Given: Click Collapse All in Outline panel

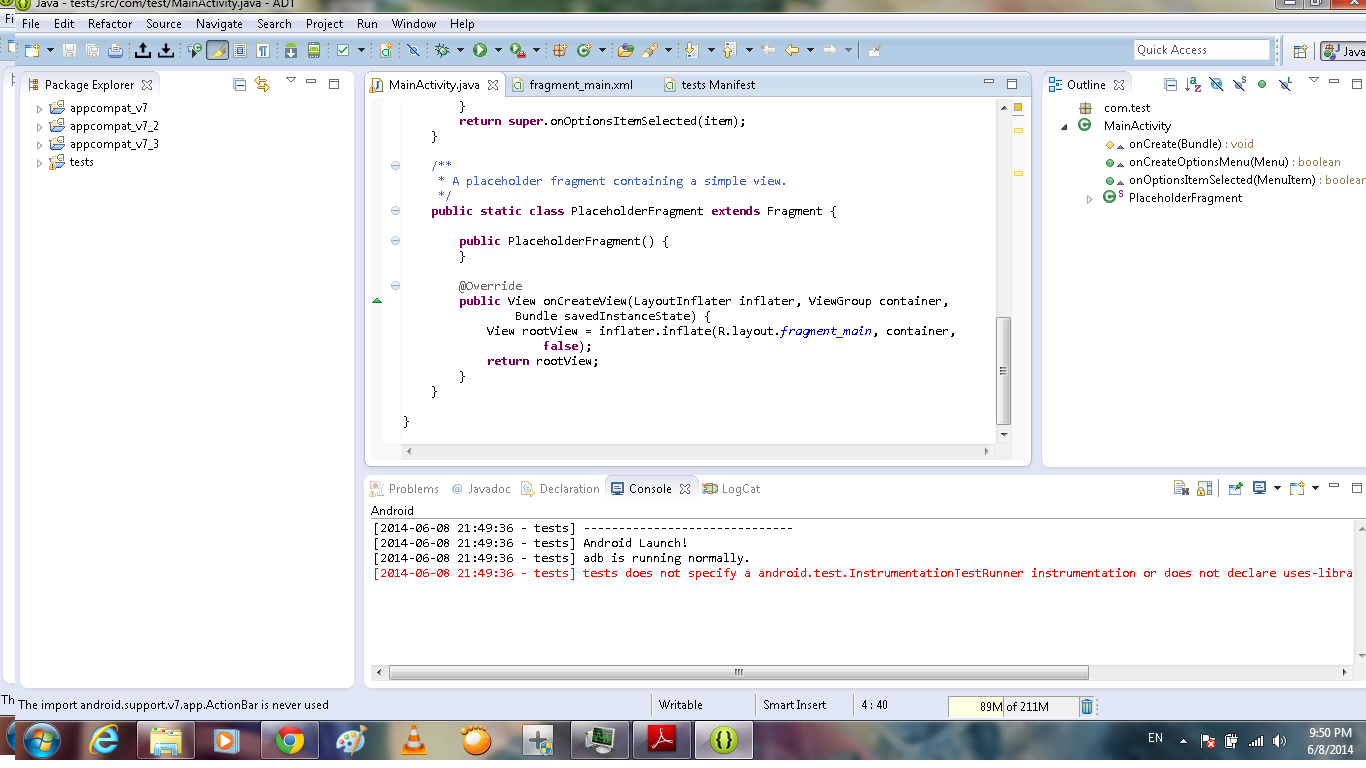Looking at the screenshot, I should [x=1170, y=85].
